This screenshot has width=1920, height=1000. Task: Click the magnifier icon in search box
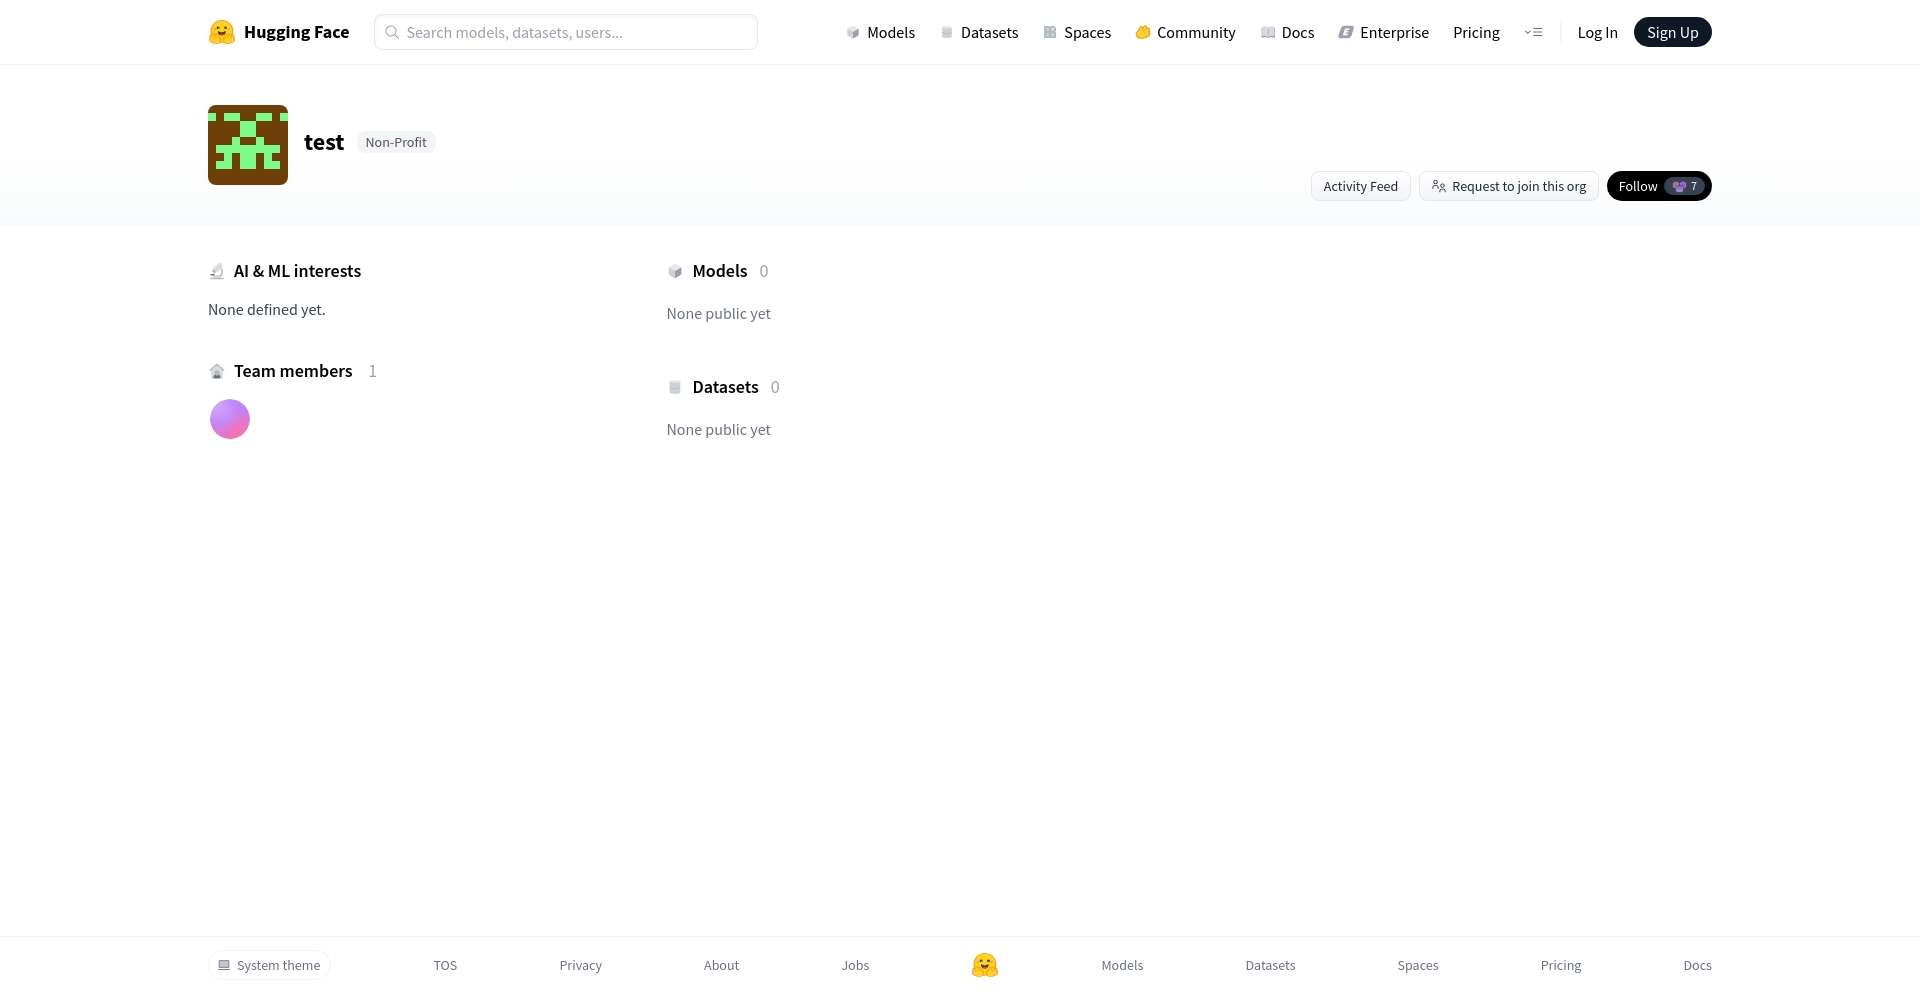pyautogui.click(x=392, y=32)
